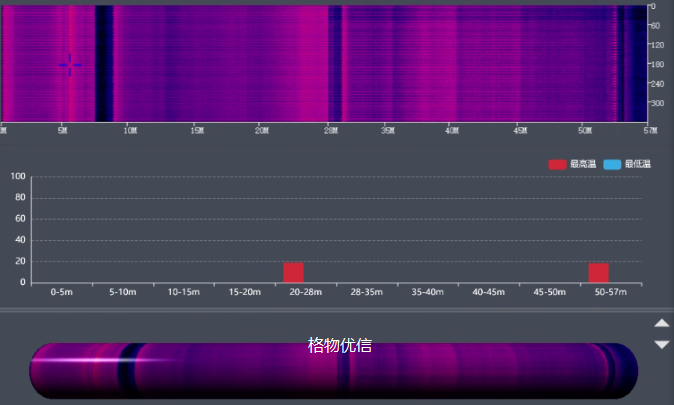The height and width of the screenshot is (405, 674).
Task: Click the dark band near 28M on heatmap
Action: coord(335,60)
